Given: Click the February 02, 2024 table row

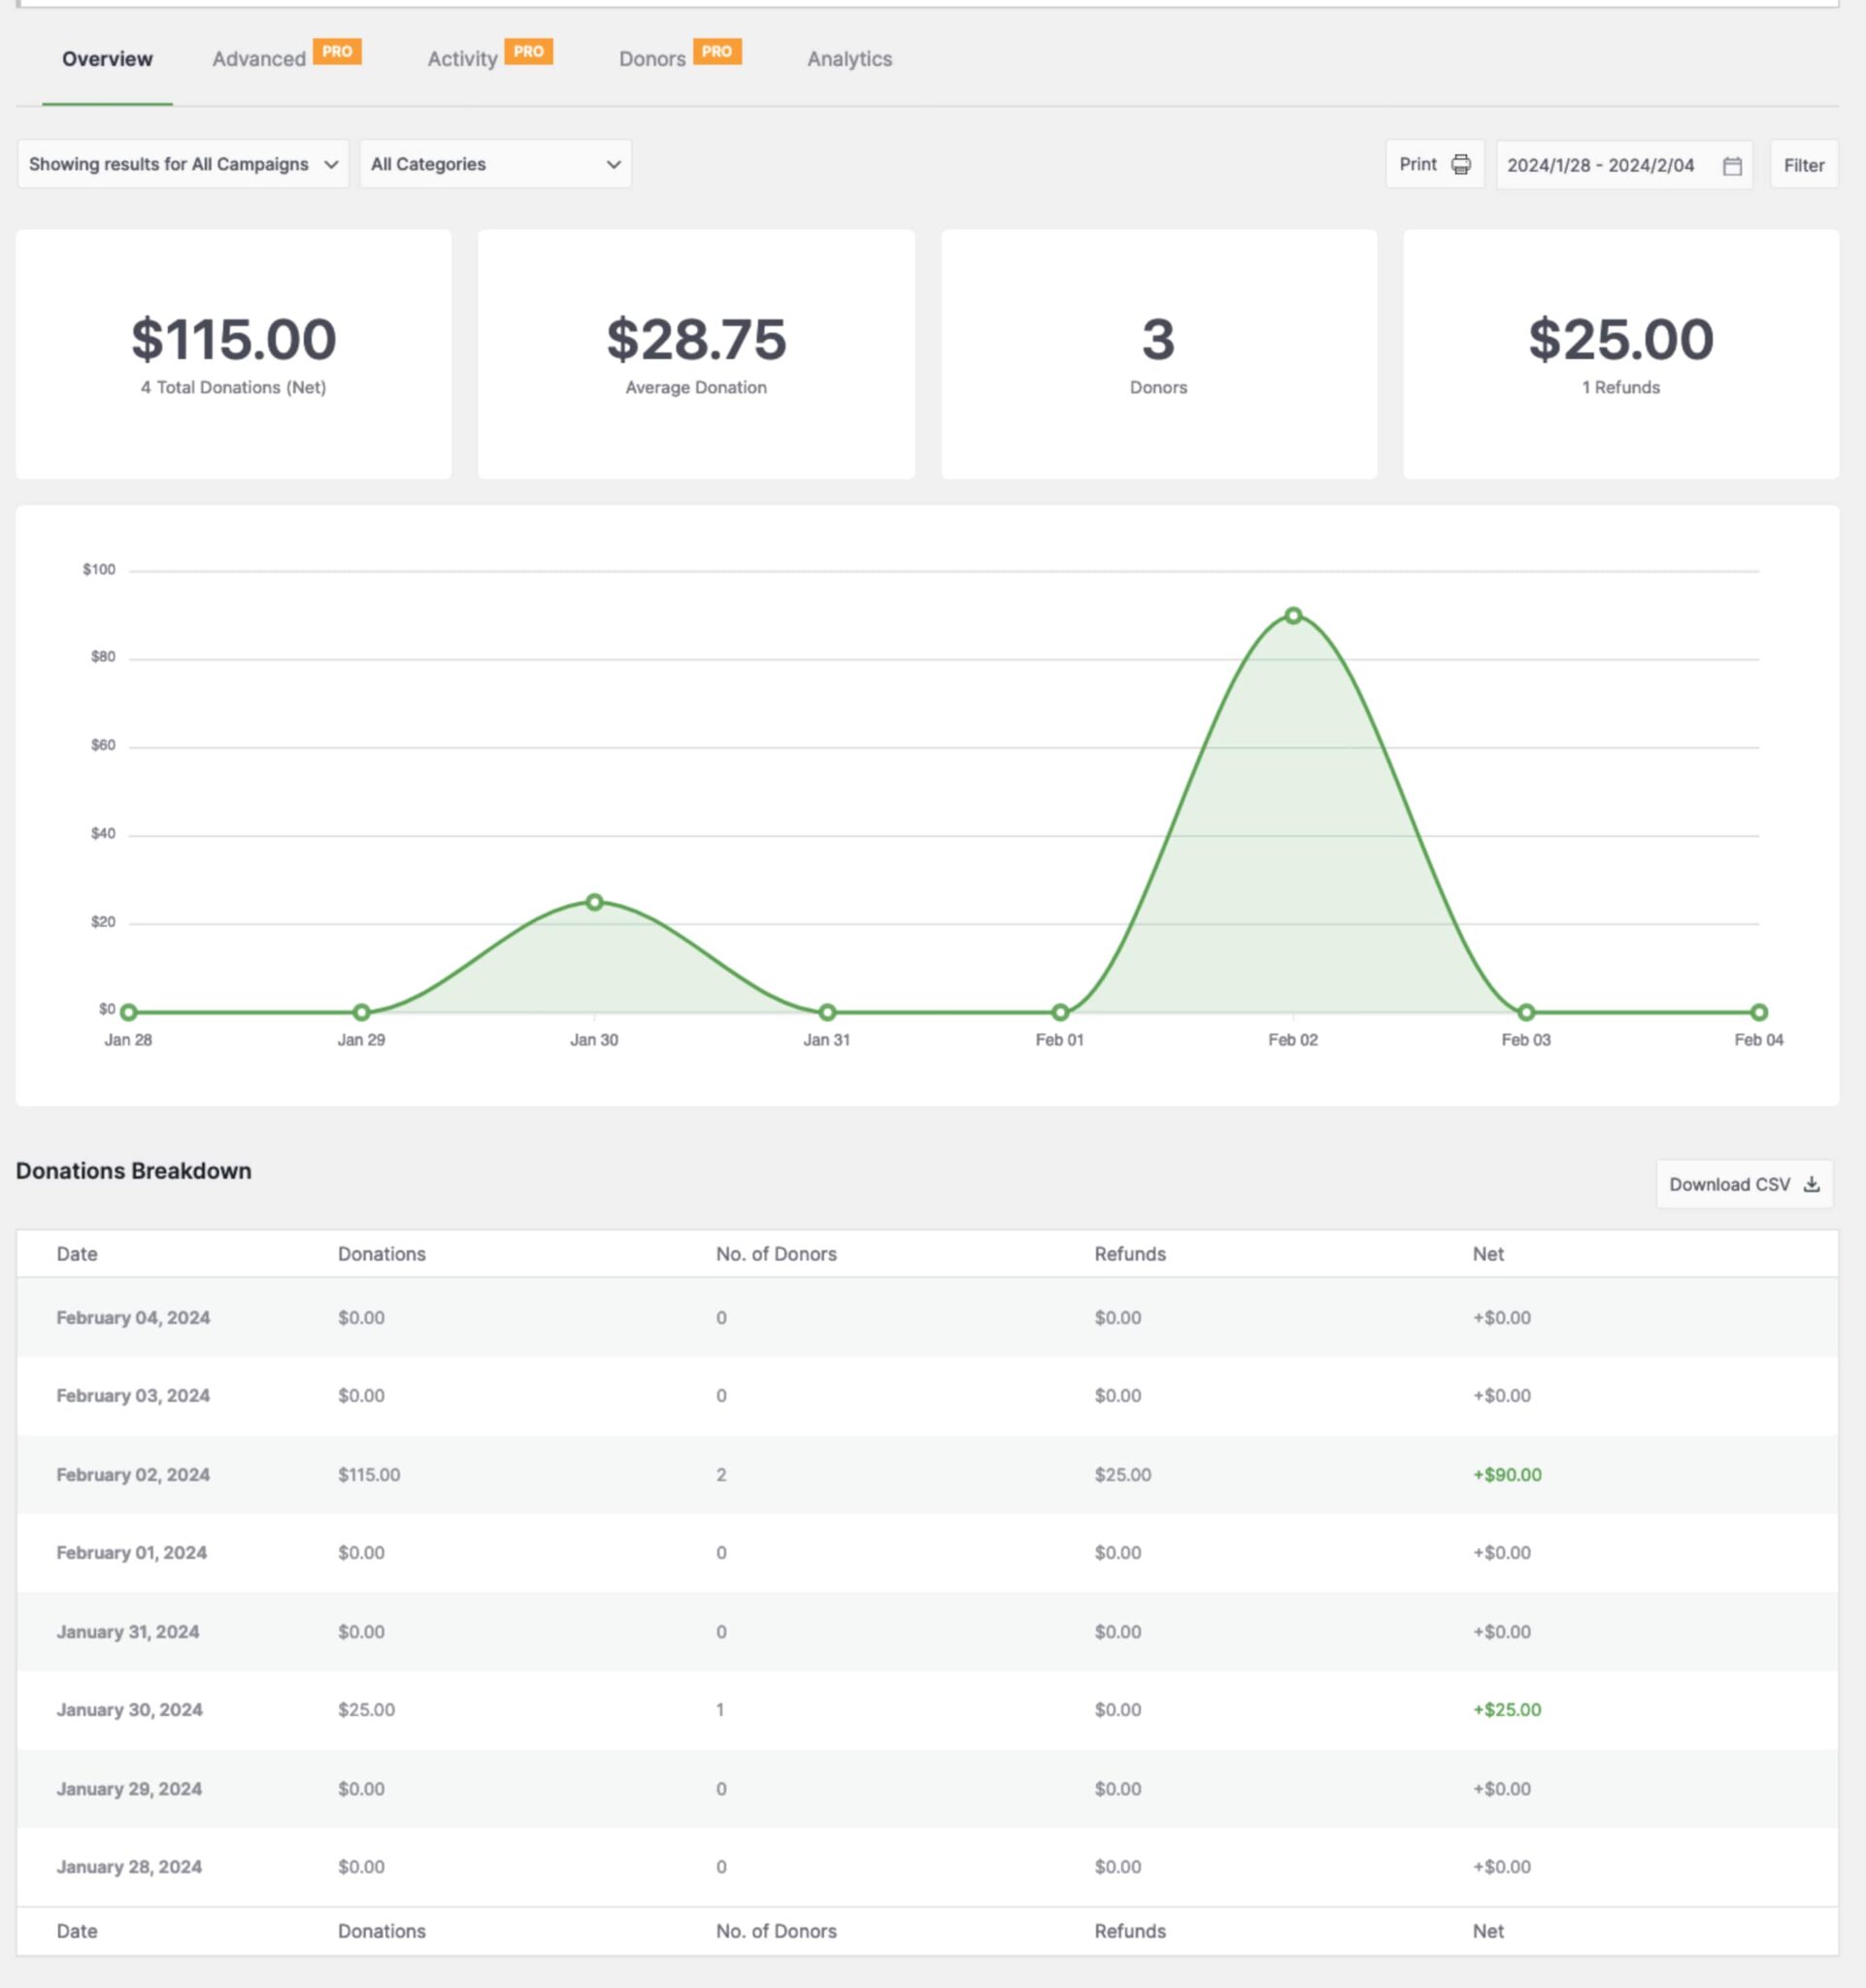Looking at the screenshot, I should click(926, 1474).
